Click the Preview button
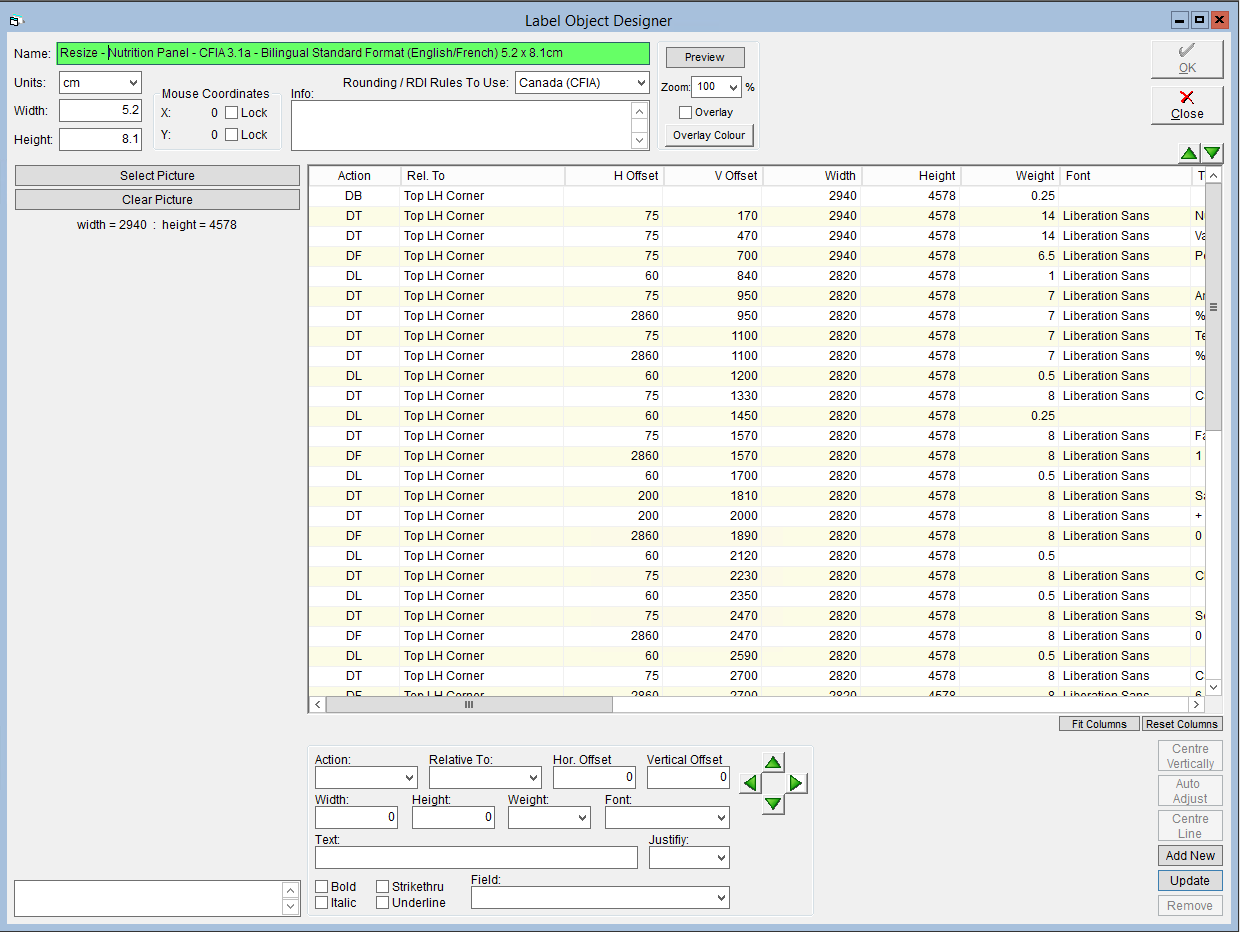This screenshot has height=932, width=1240. click(x=705, y=58)
